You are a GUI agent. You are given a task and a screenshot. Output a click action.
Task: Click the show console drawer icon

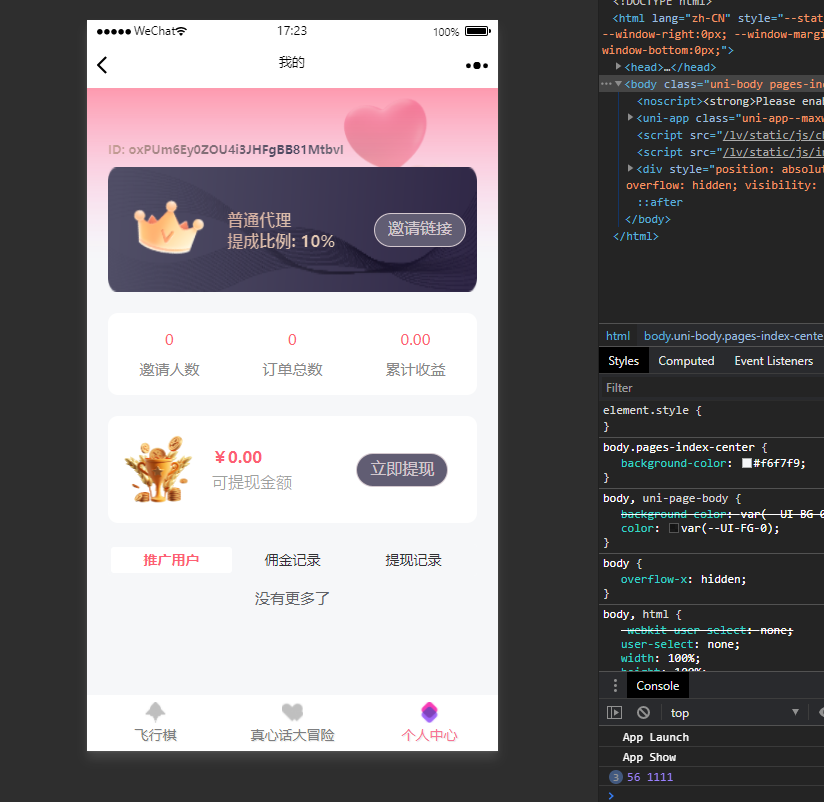pos(617,712)
